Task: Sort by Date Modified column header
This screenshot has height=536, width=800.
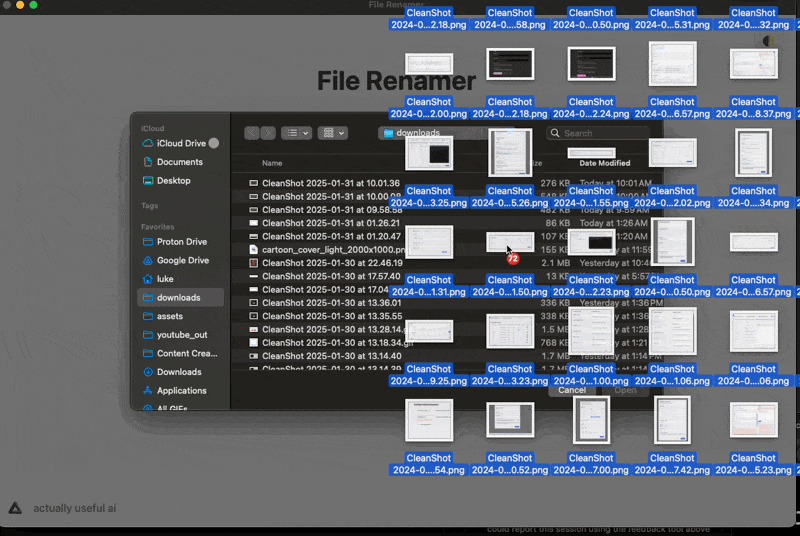Action: (x=605, y=163)
